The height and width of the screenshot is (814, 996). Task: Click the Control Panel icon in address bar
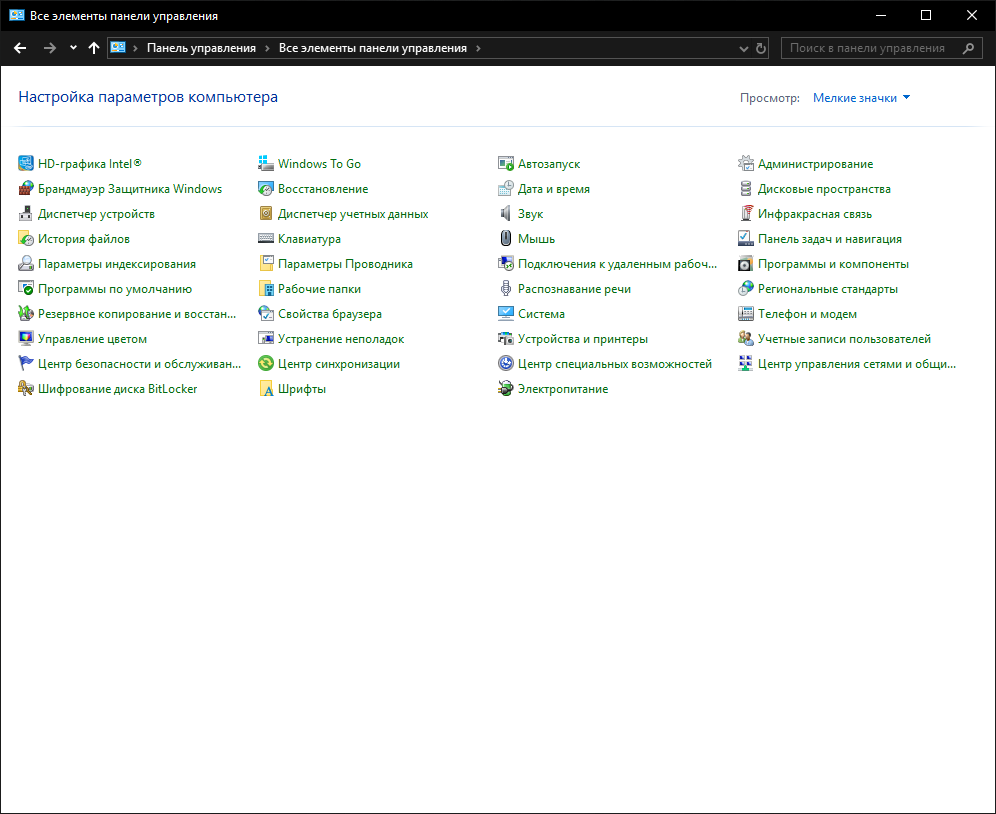118,48
